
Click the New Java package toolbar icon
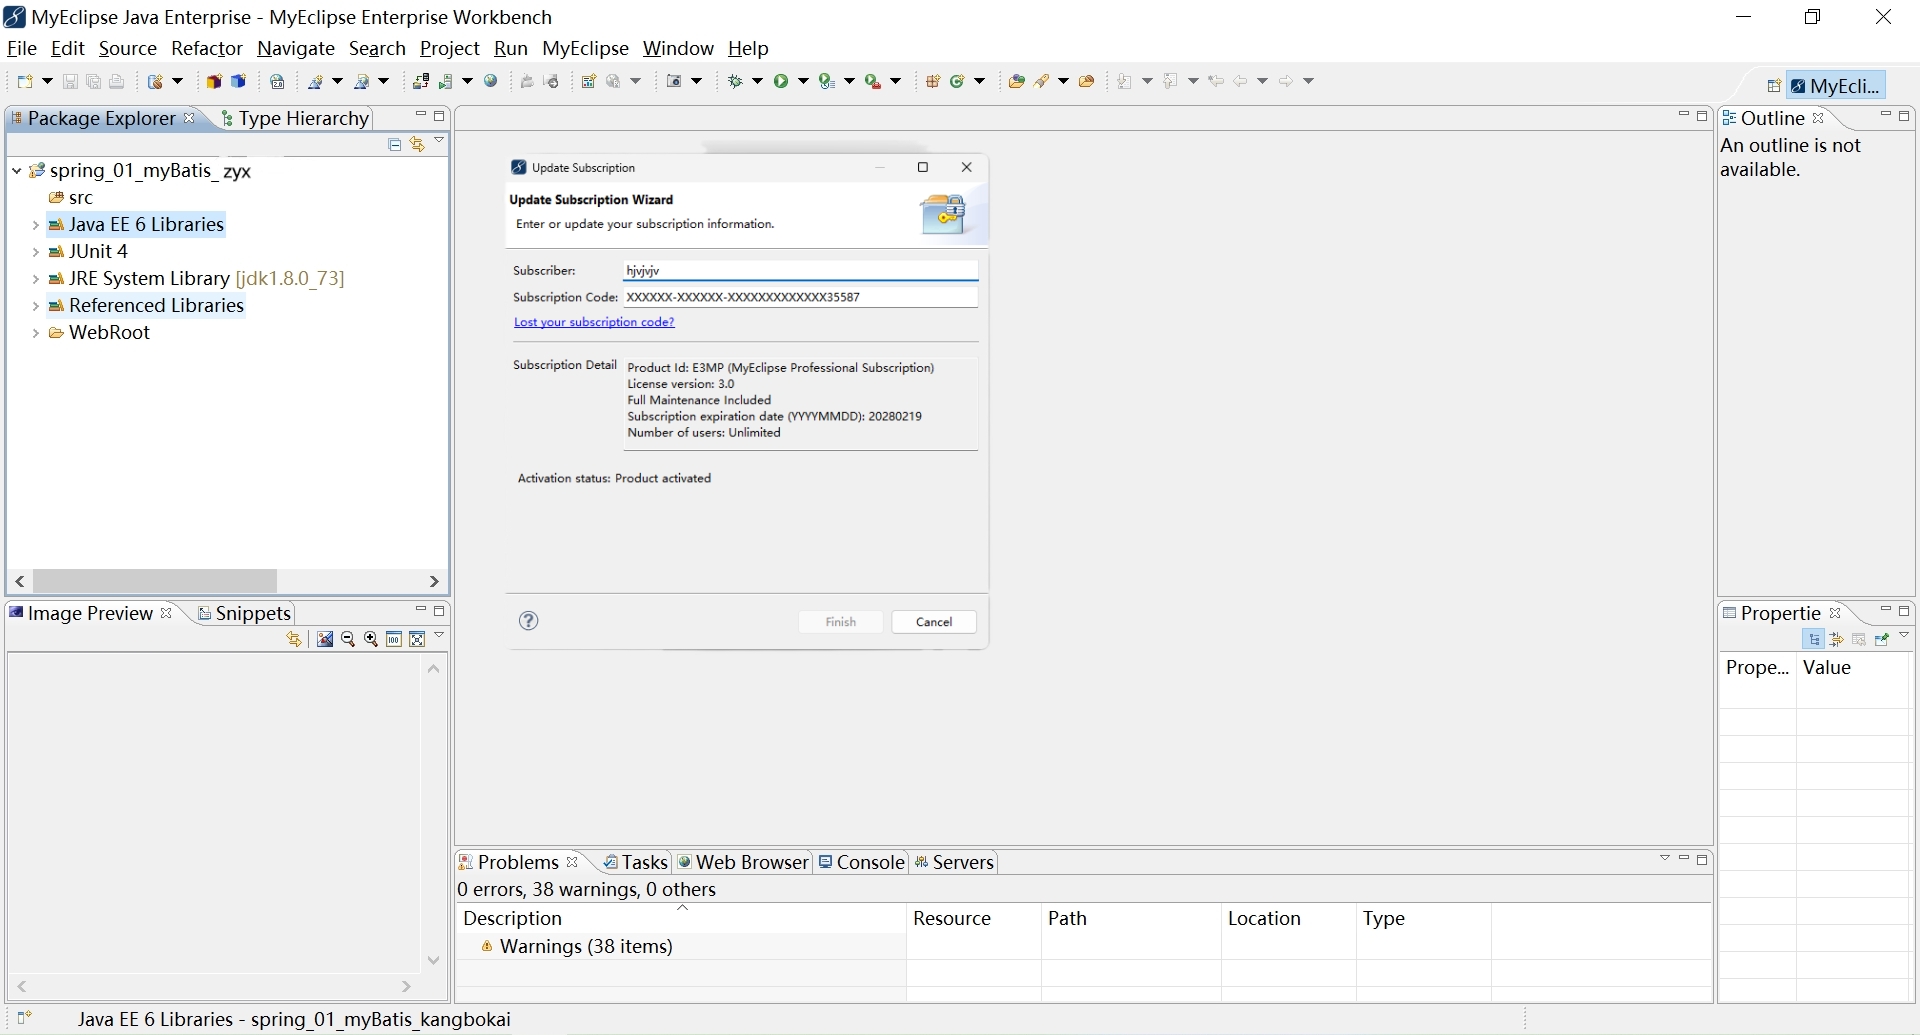[x=933, y=81]
